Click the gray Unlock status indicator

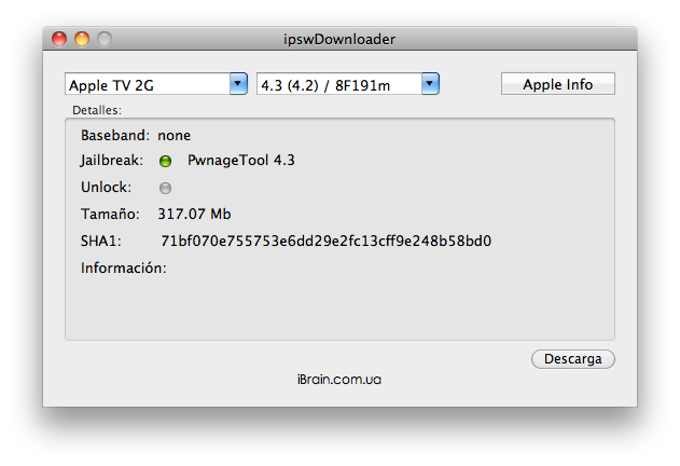(165, 188)
